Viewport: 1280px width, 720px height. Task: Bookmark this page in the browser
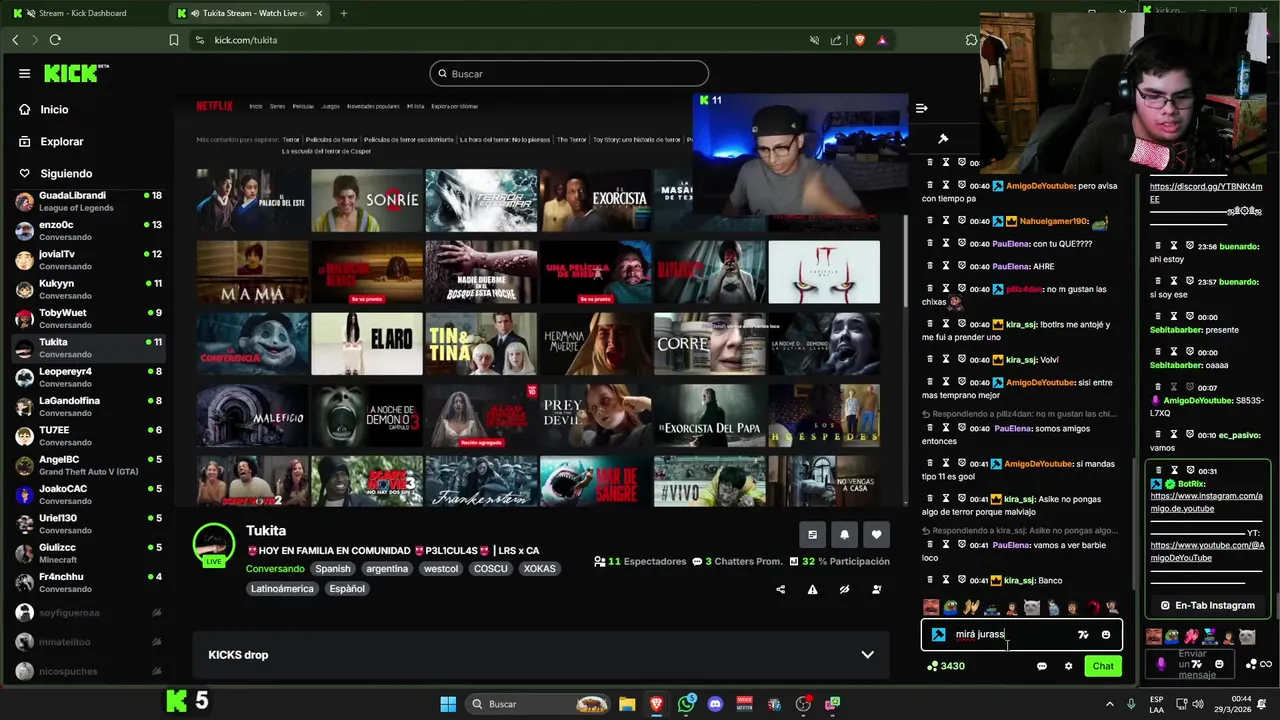(174, 40)
